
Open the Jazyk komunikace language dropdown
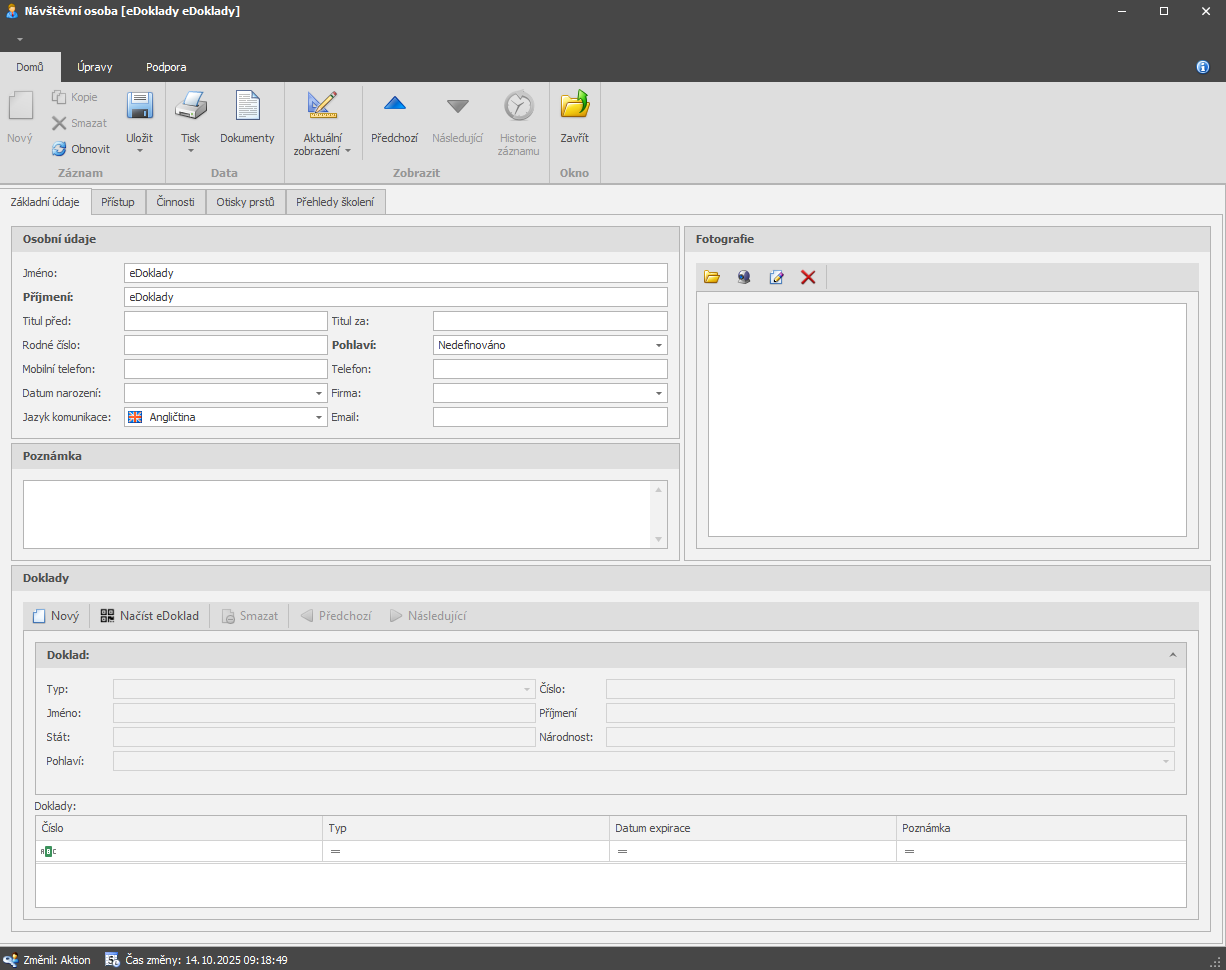click(319, 417)
